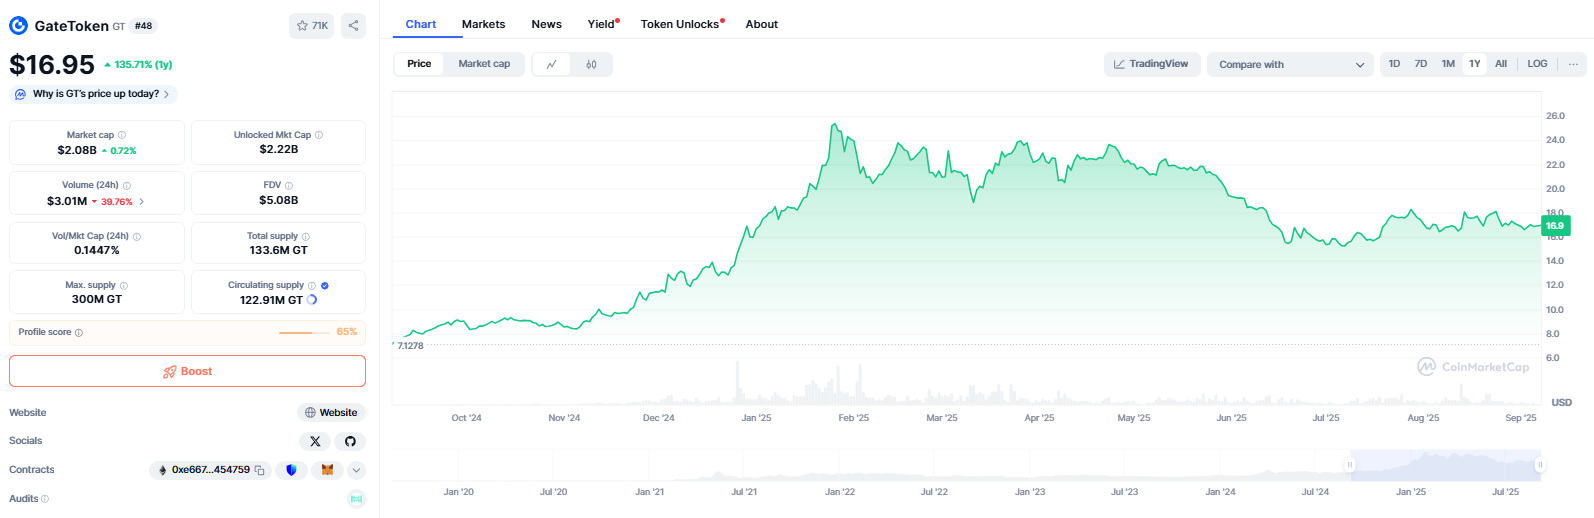This screenshot has height=518, width=1594.
Task: Click the verified badge next to Circulating supply
Action: click(325, 286)
